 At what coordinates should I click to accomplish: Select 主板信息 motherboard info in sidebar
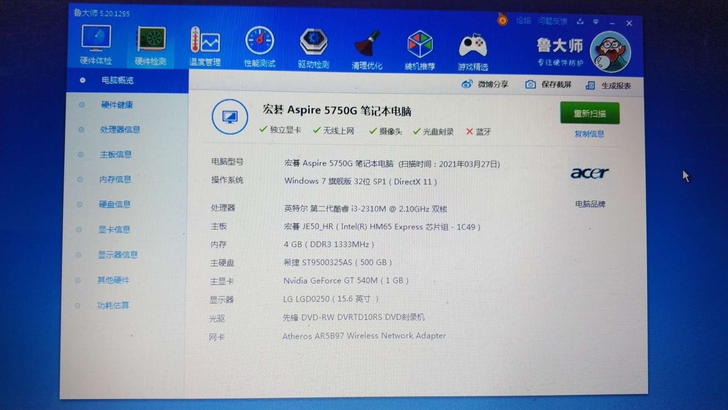tap(115, 154)
